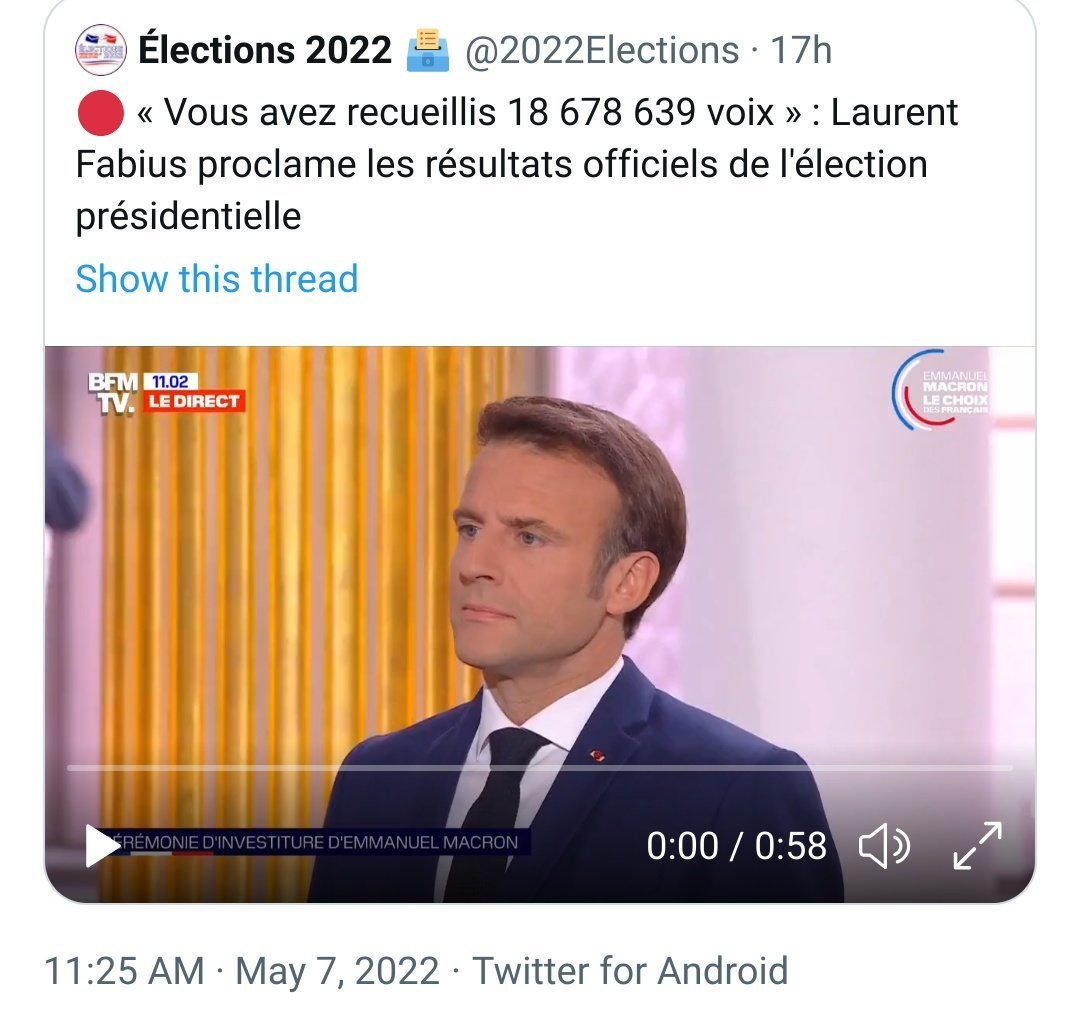1080x1016 pixels.
Task: Click the red circle emoji in tweet
Action: coord(99,114)
